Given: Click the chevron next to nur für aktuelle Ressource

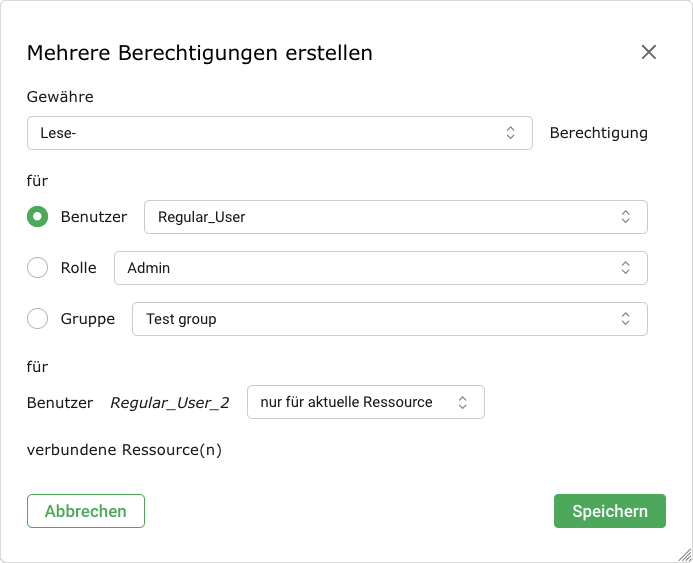Looking at the screenshot, I should coord(462,402).
